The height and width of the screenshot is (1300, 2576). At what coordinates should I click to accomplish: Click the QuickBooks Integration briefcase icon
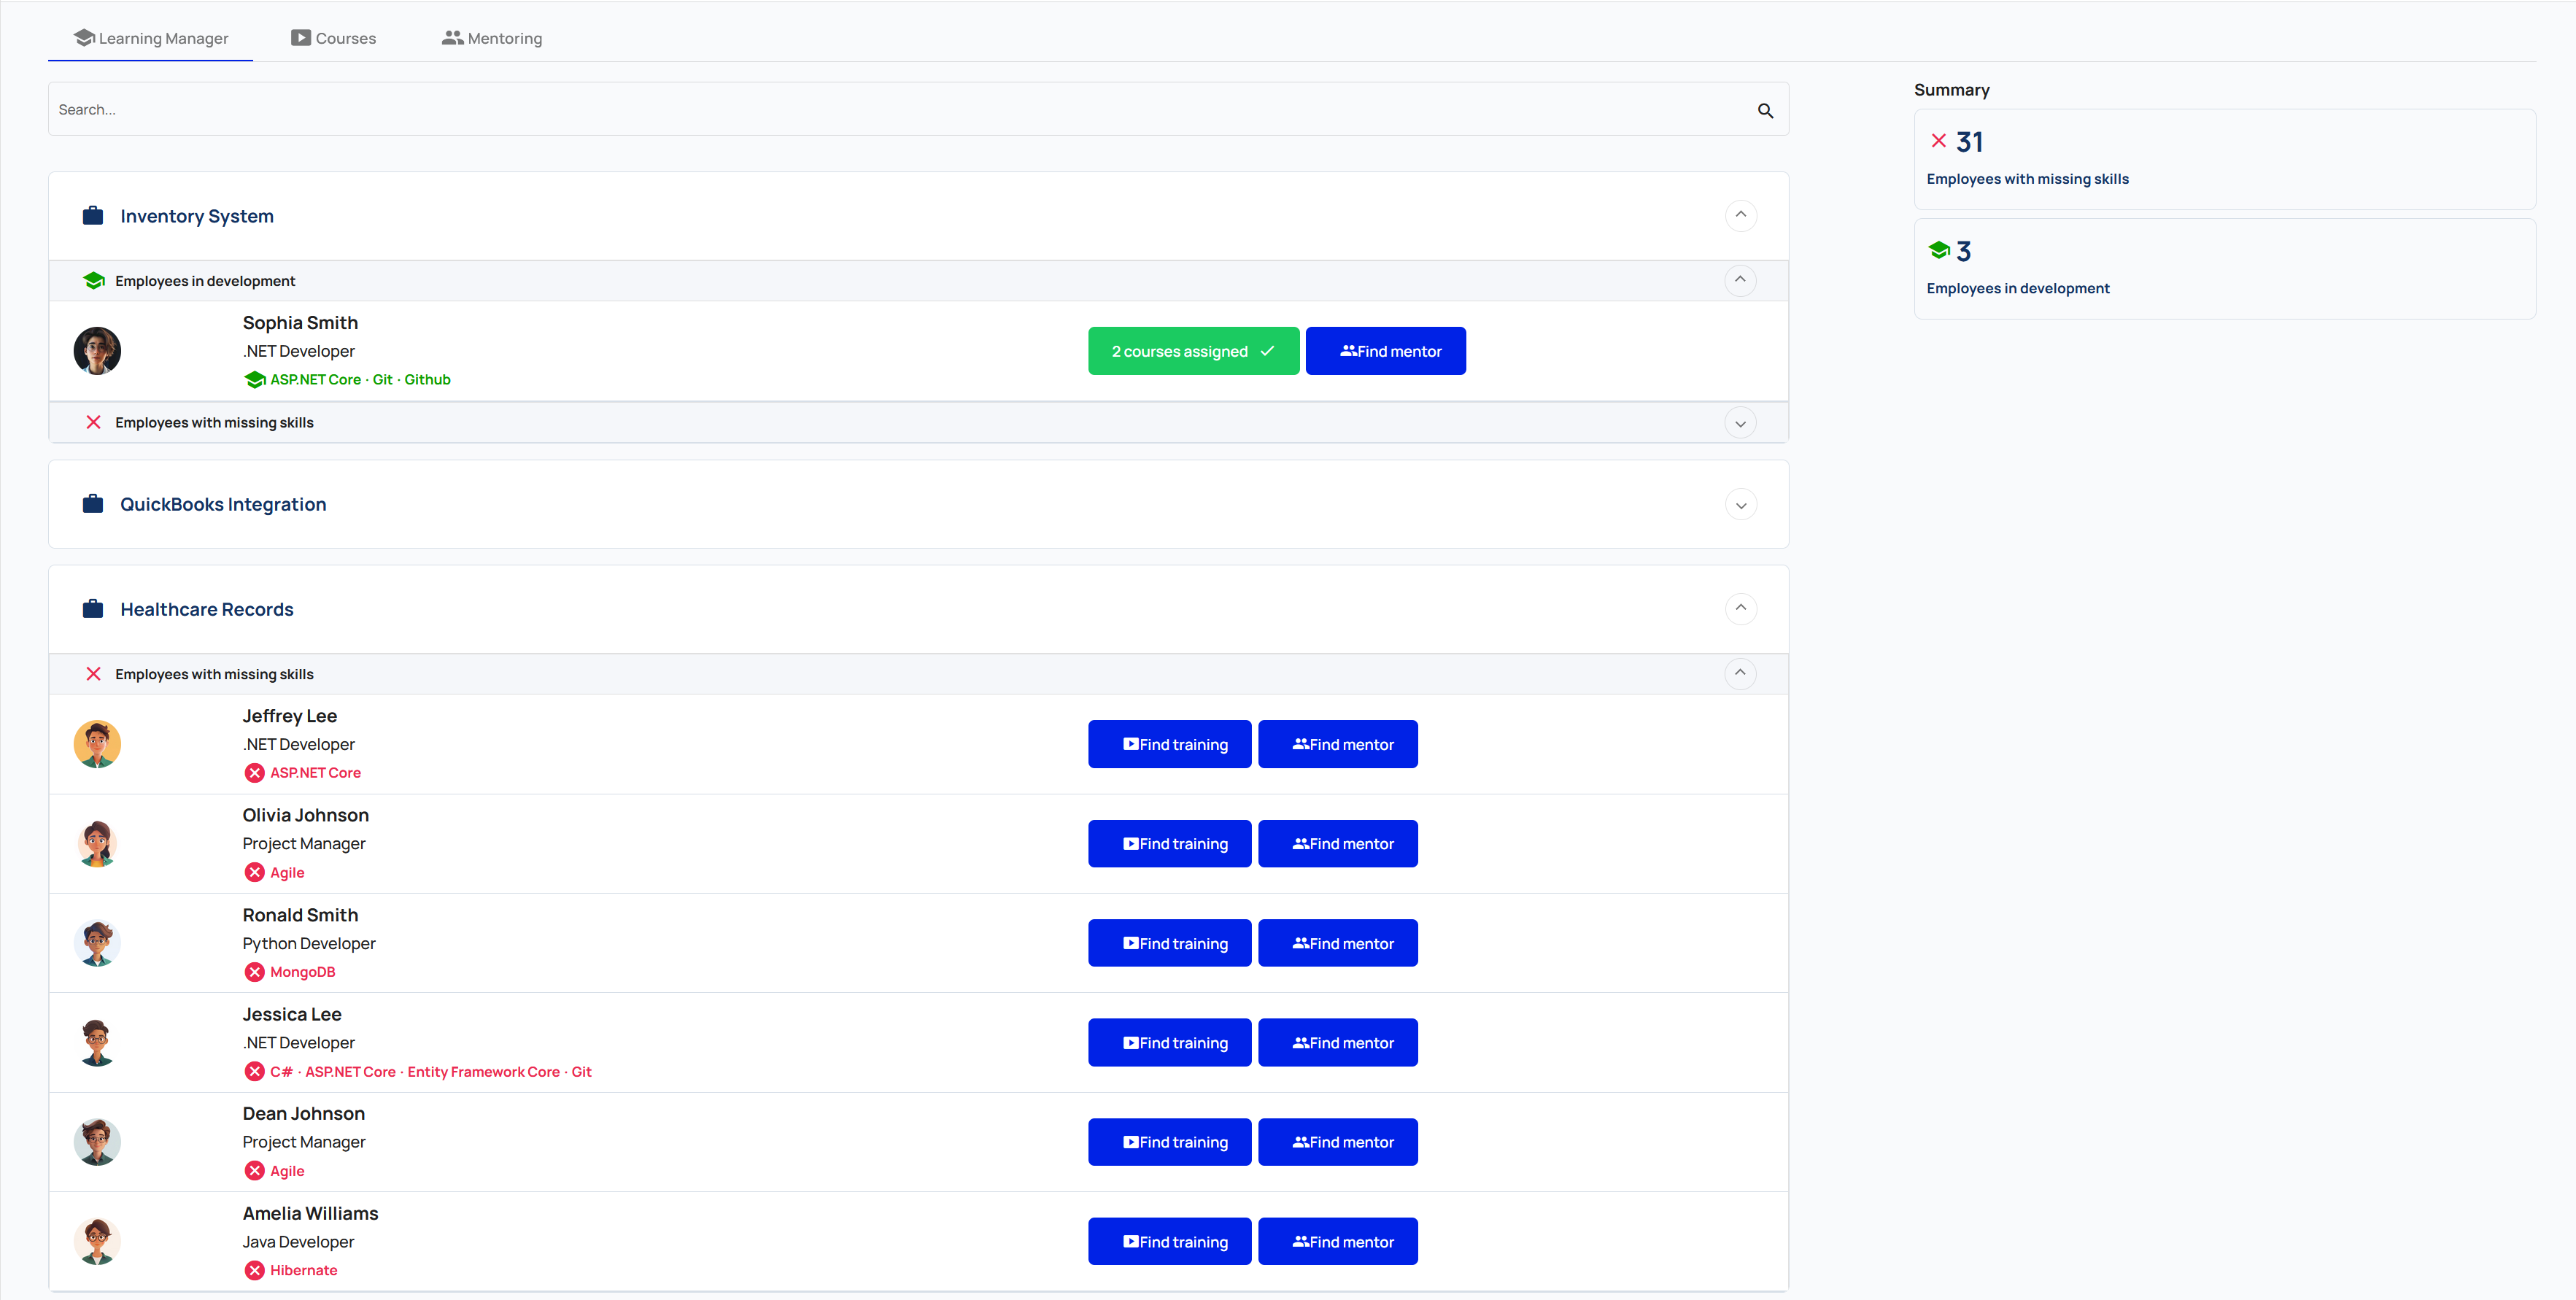click(x=93, y=504)
